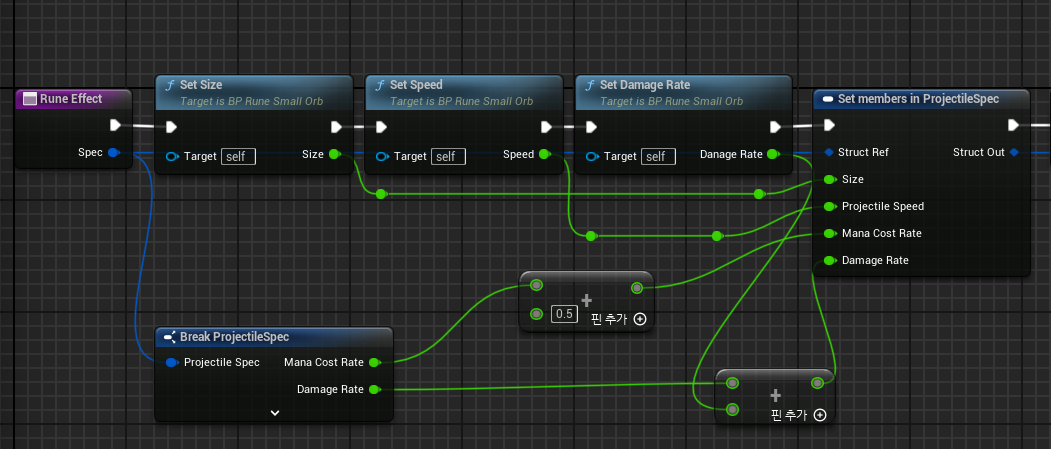Click the self field on Set Size target
The width and height of the screenshot is (1051, 449).
coord(239,157)
